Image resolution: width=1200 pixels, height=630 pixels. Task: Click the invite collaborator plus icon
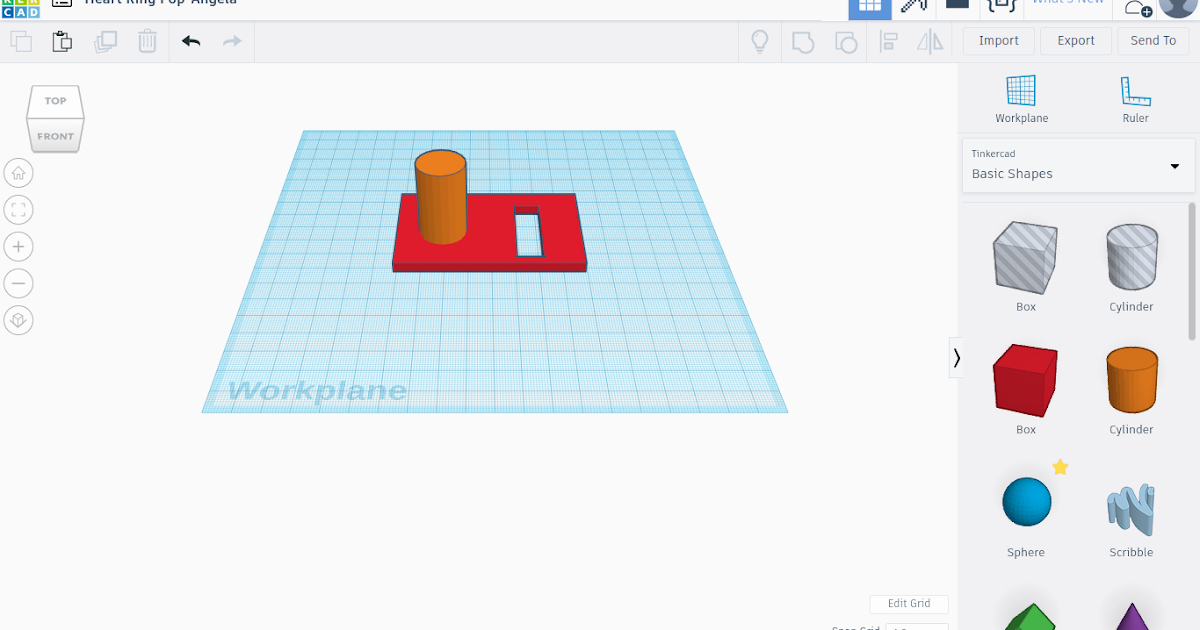1138,8
